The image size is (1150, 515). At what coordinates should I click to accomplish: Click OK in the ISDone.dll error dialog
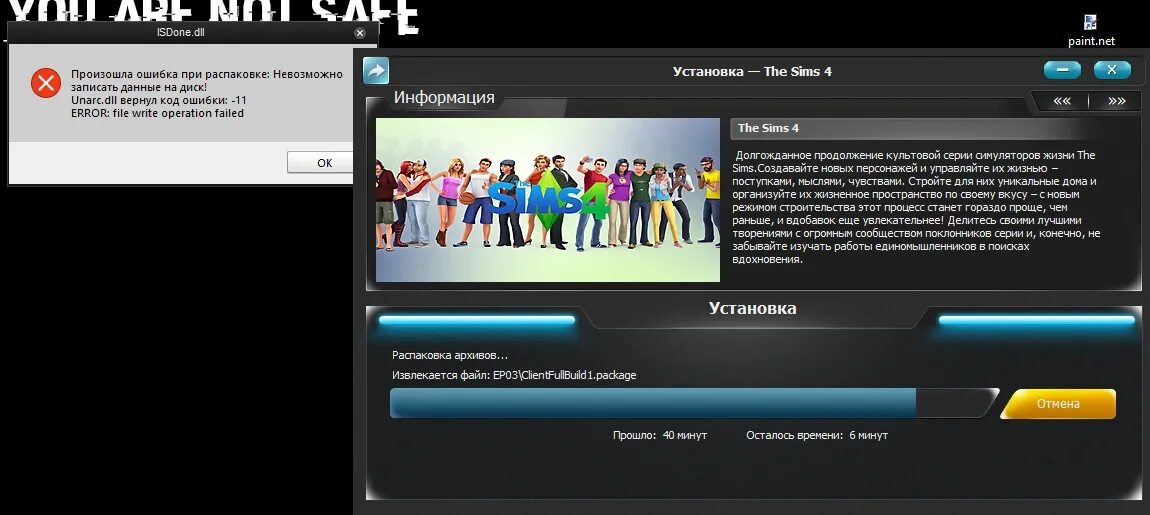323,163
